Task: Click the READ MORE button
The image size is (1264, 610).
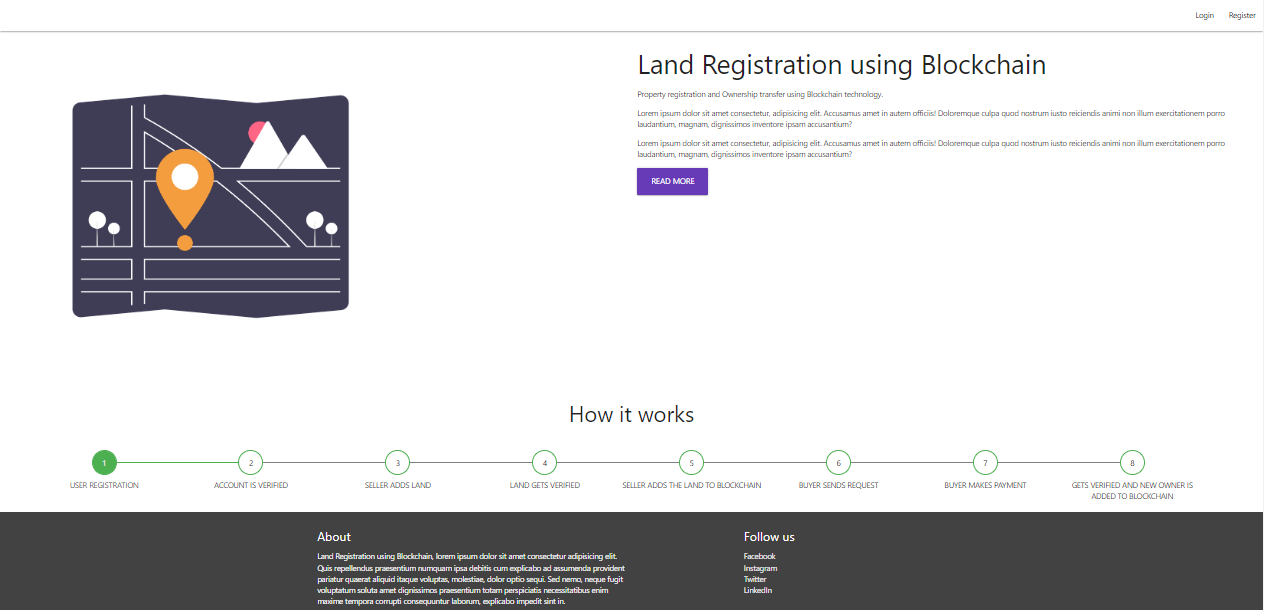Action: tap(672, 181)
